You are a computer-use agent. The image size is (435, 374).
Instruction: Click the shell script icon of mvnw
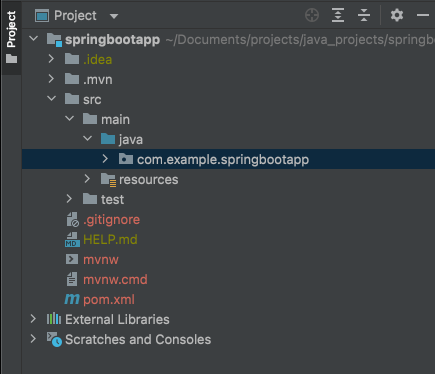tap(72, 259)
